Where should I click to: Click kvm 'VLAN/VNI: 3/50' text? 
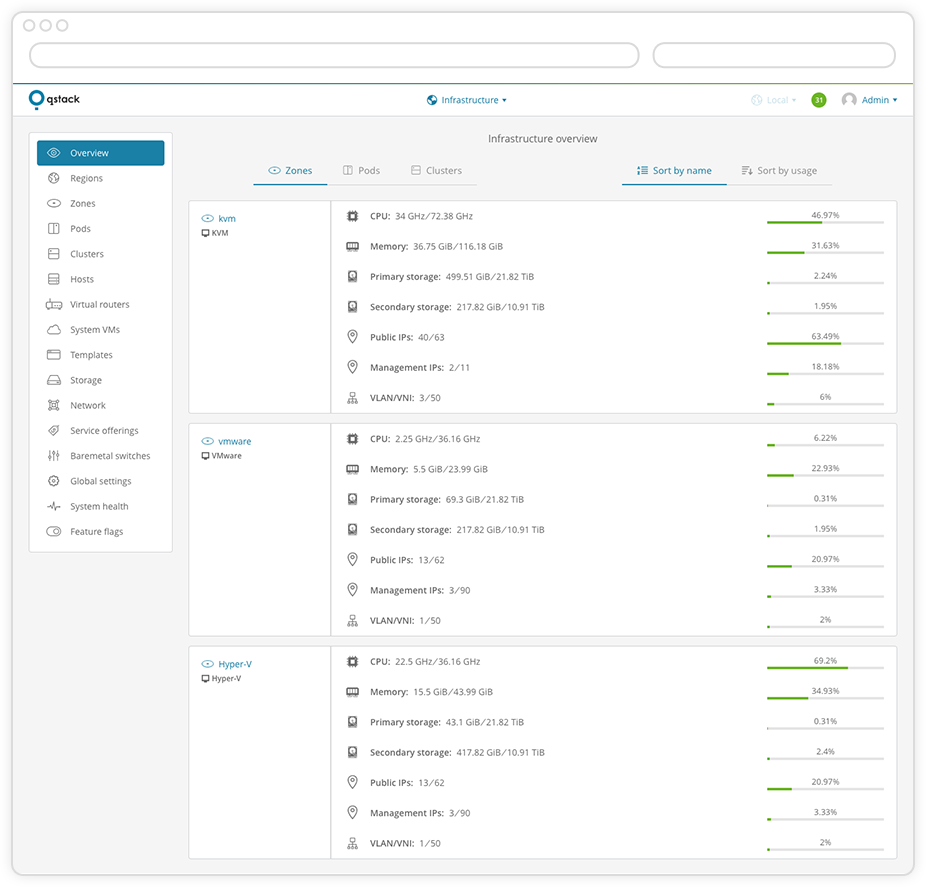click(405, 398)
